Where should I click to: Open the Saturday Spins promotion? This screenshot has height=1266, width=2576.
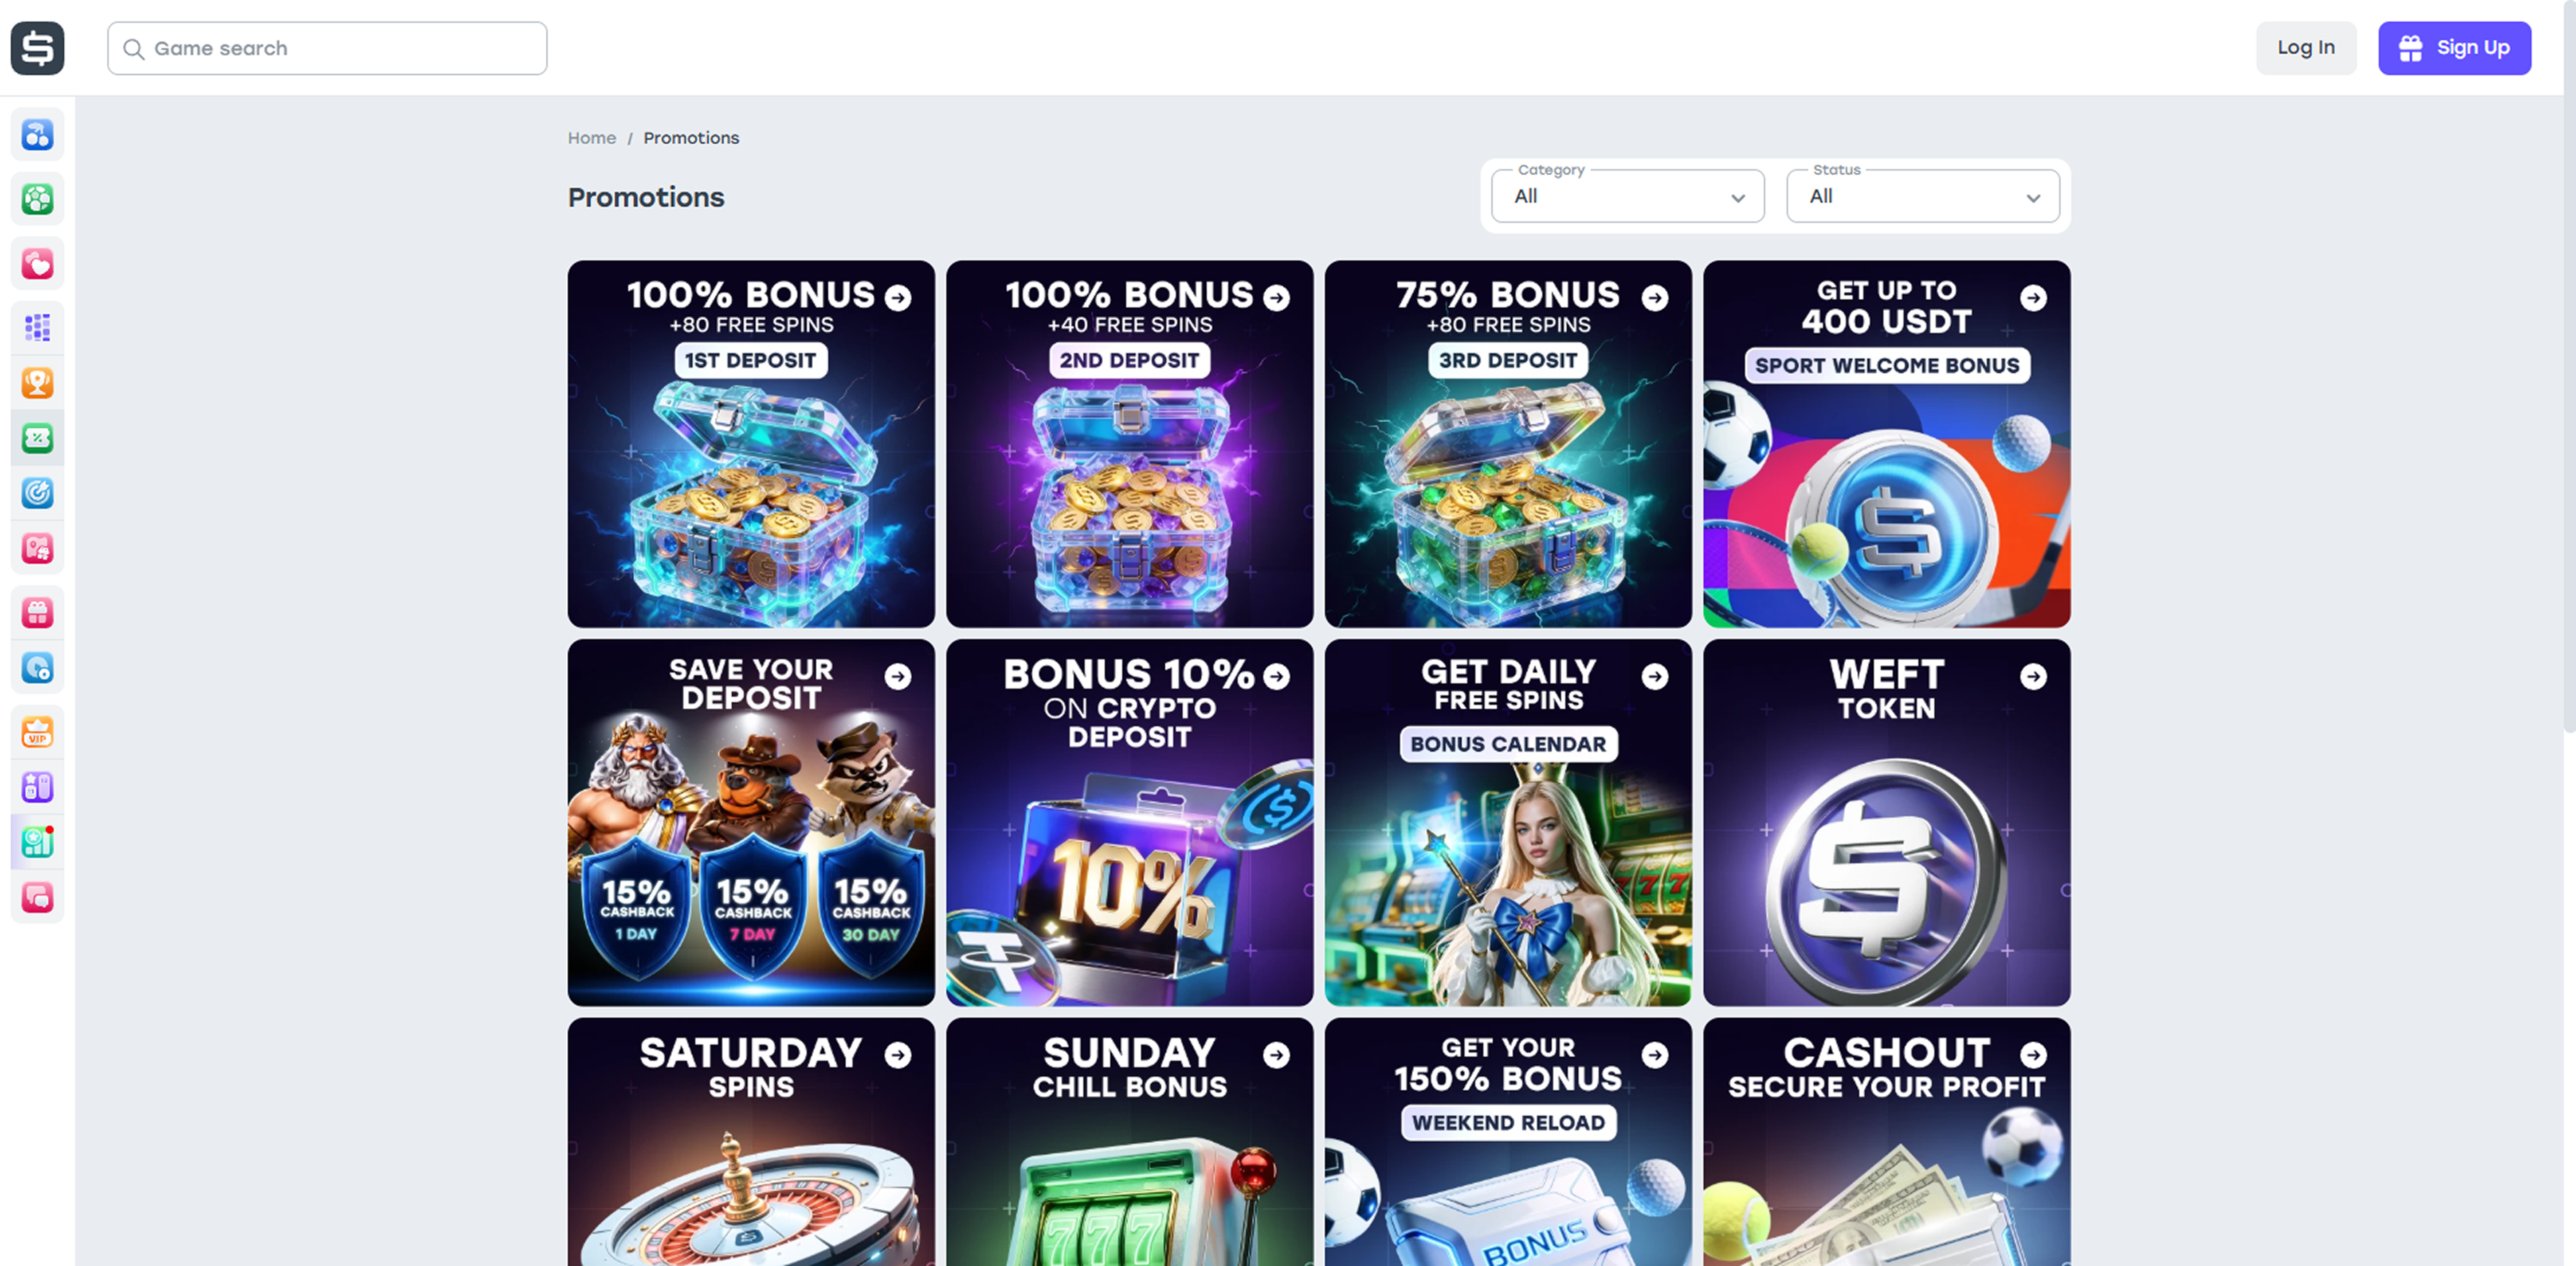751,1142
